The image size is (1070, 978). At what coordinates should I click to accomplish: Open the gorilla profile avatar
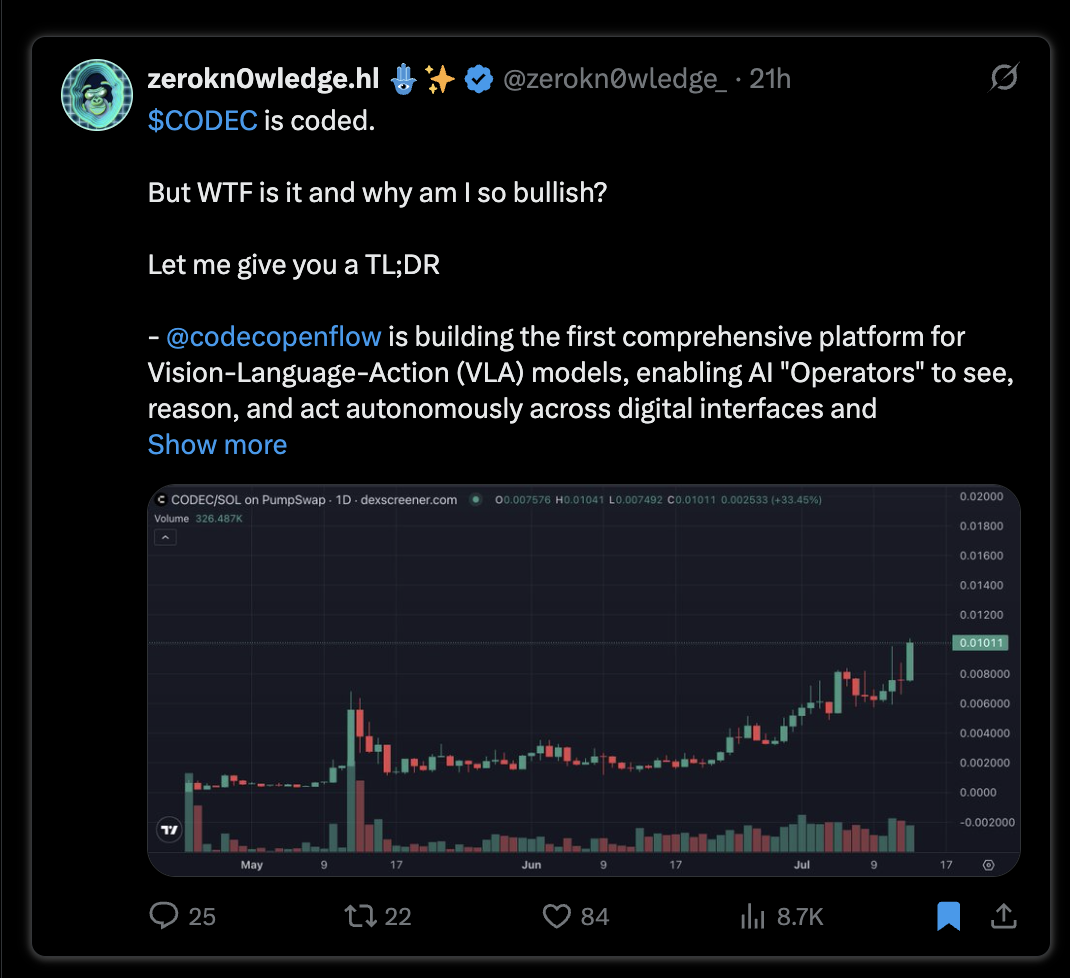(97, 95)
